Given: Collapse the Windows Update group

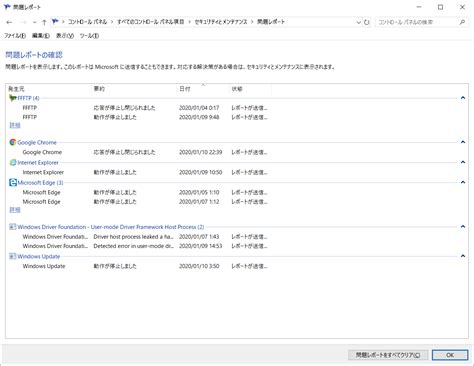Looking at the screenshot, I should click(x=463, y=256).
